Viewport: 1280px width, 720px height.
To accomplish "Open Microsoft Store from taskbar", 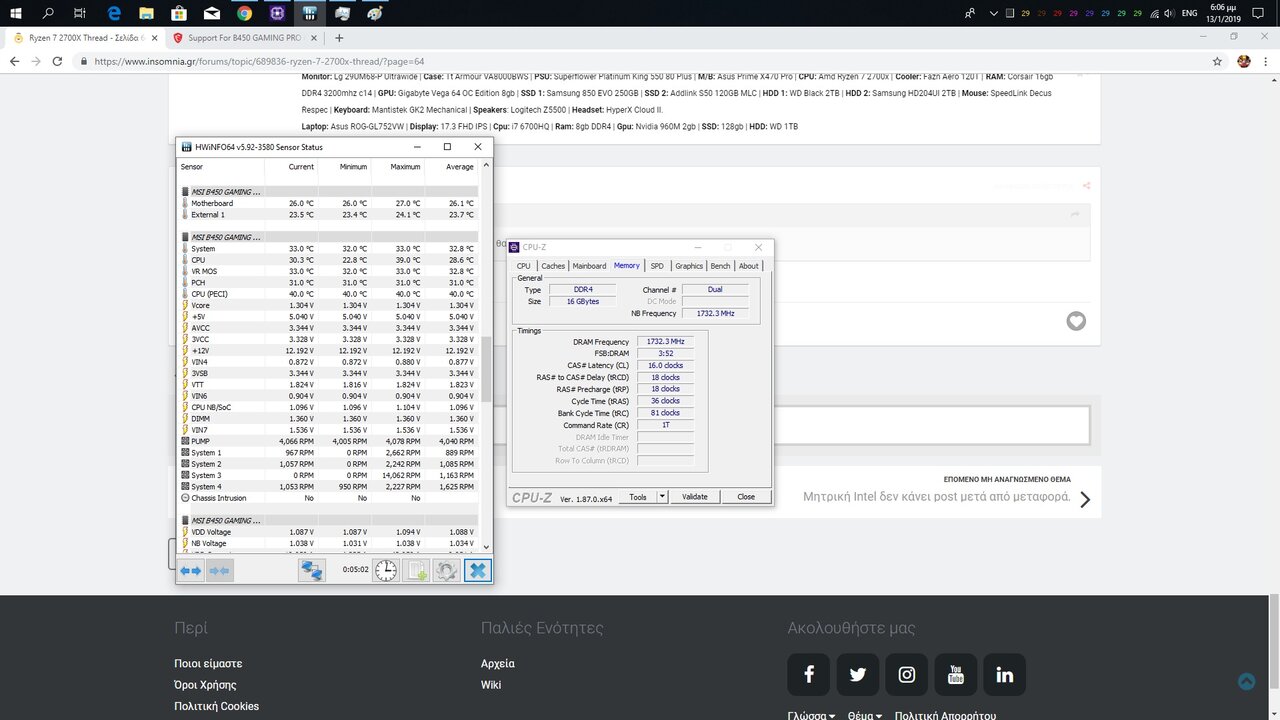I will (179, 13).
